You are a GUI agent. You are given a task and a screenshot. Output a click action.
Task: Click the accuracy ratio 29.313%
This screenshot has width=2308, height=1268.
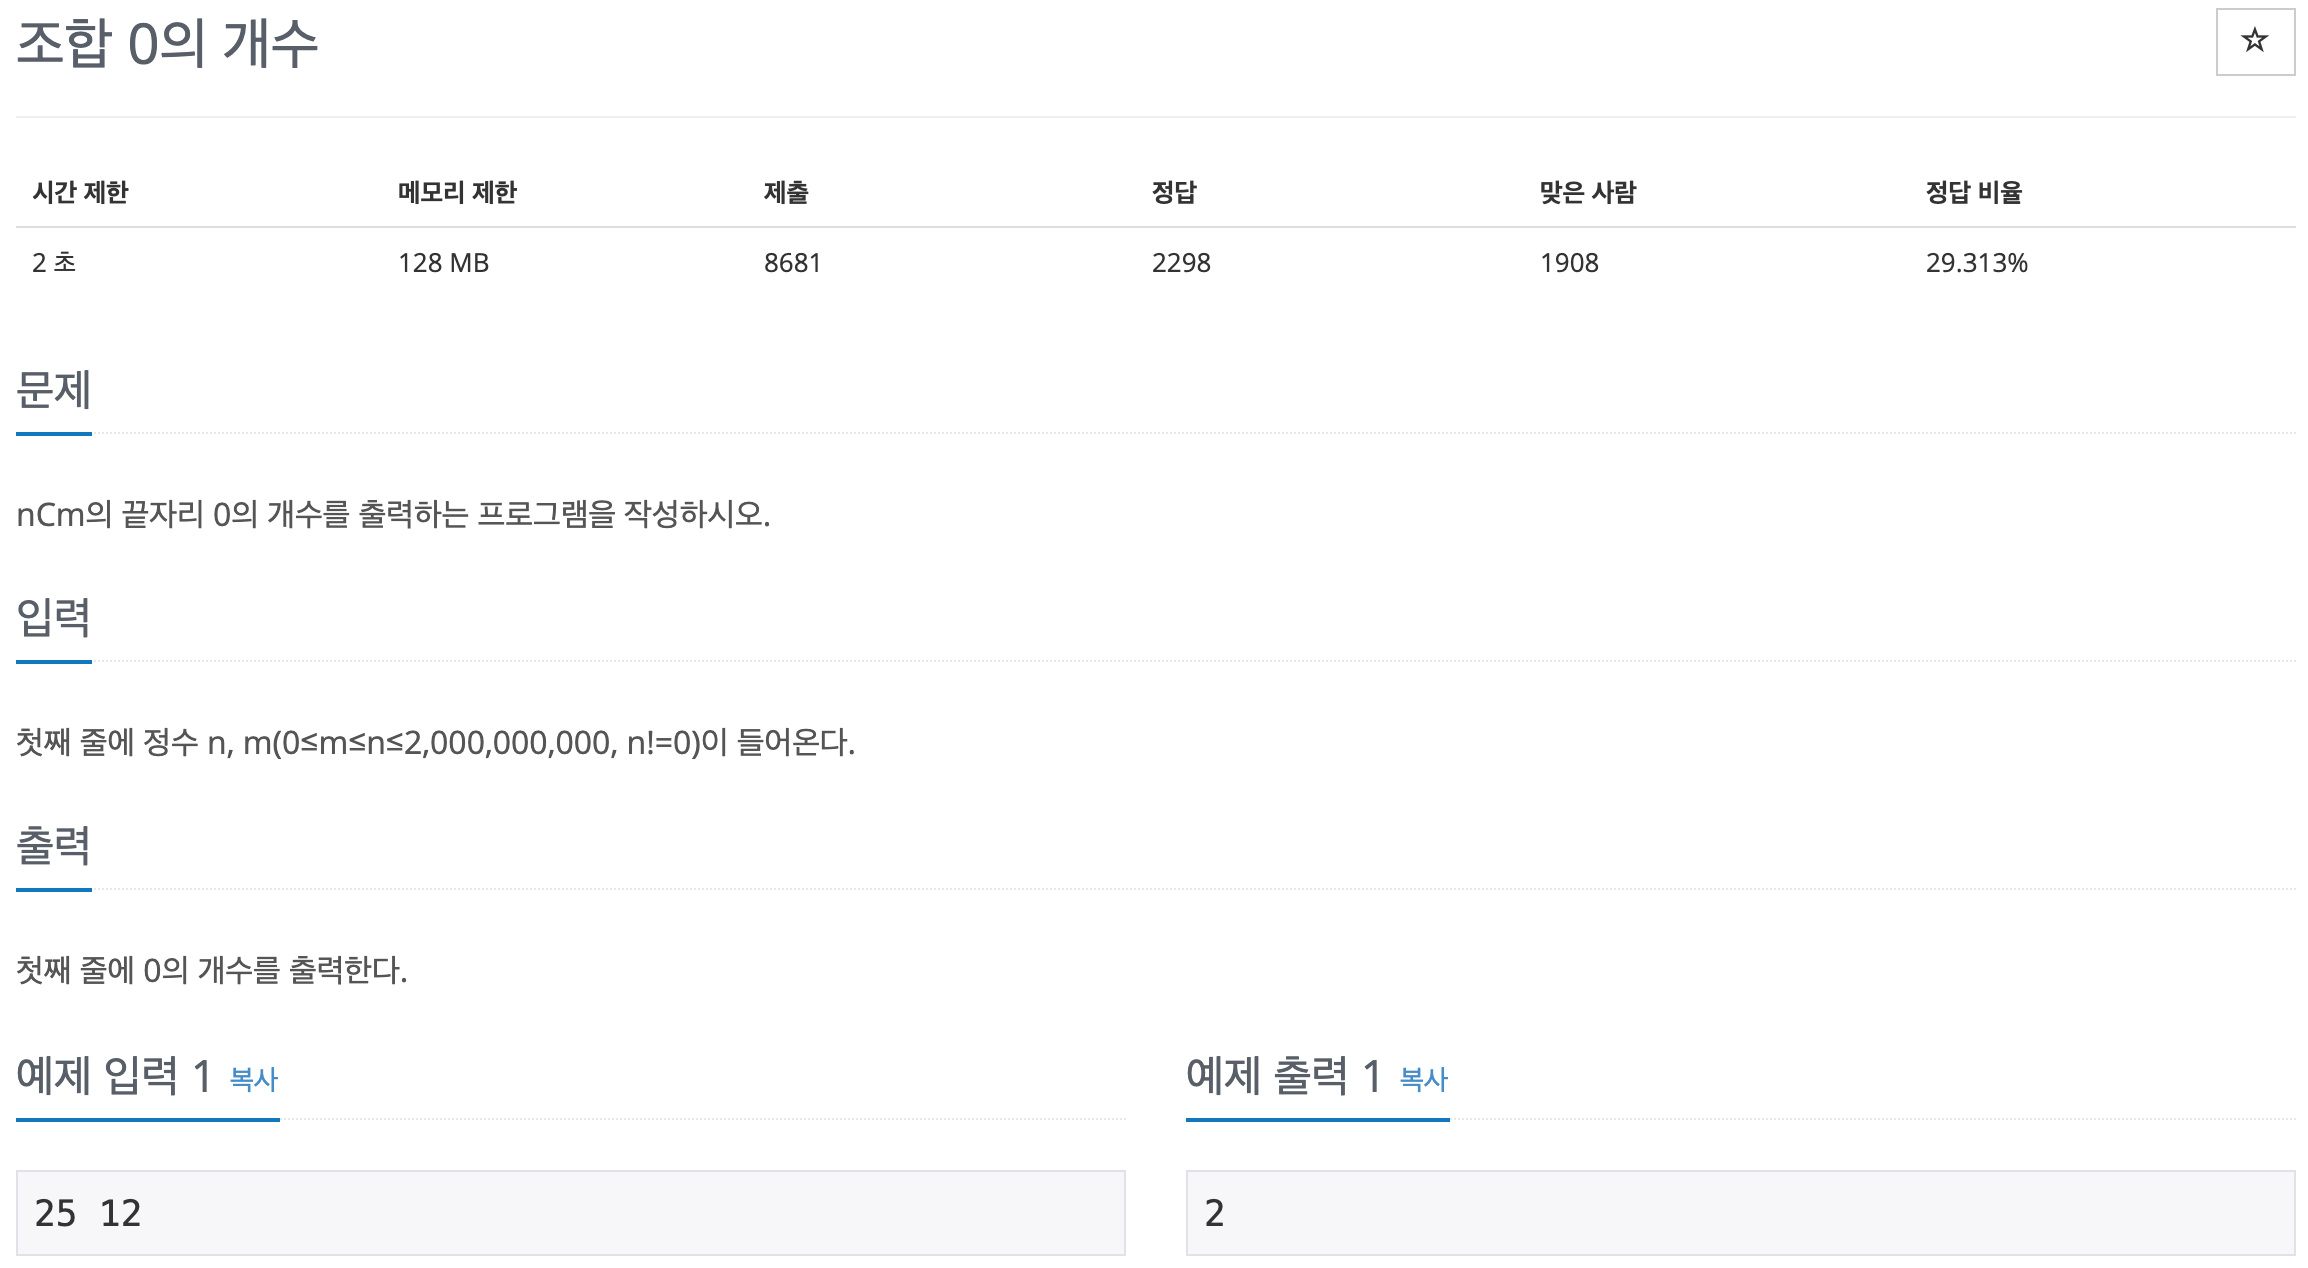click(1977, 263)
